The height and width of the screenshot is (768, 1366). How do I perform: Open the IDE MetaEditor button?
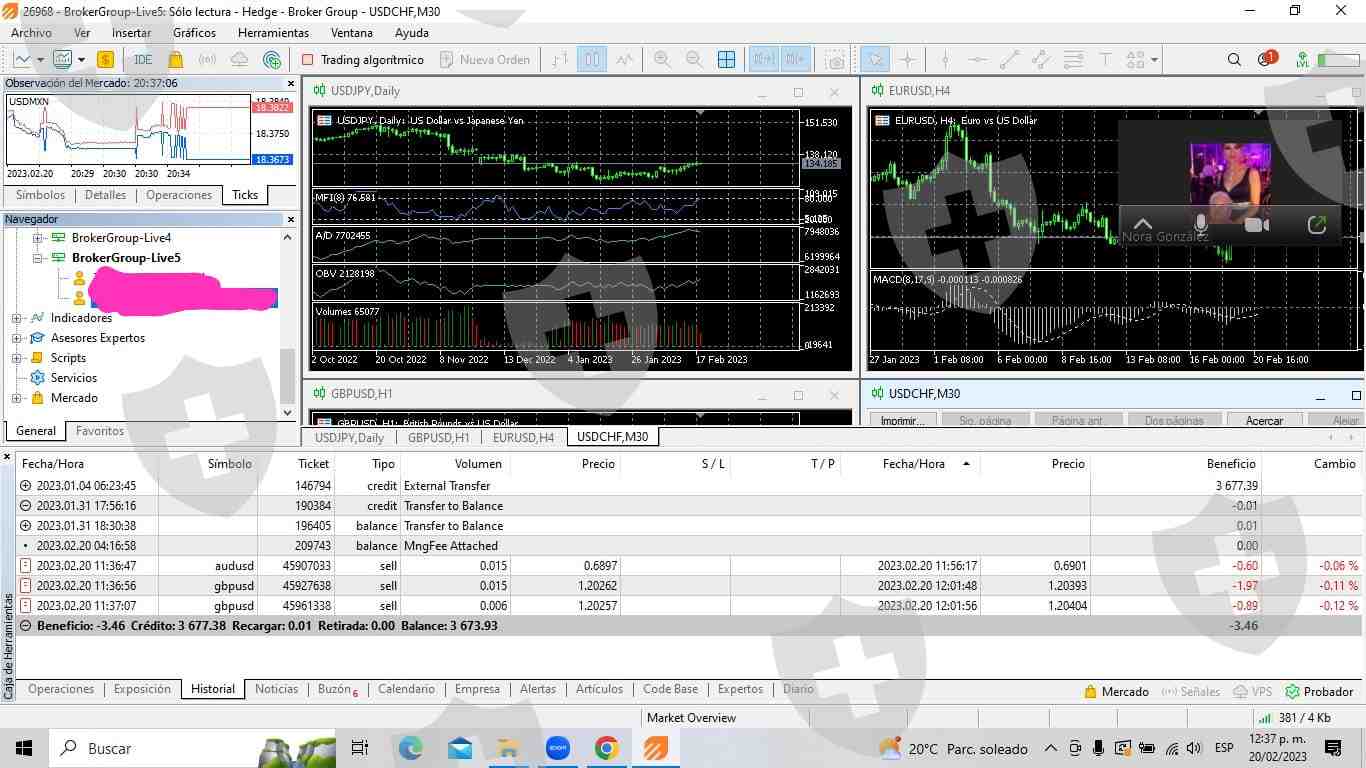coord(143,60)
